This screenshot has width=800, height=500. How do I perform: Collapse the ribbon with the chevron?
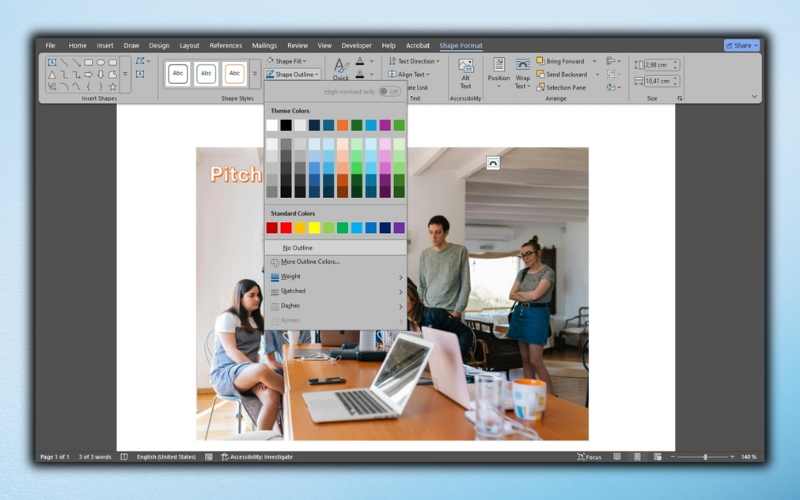754,96
